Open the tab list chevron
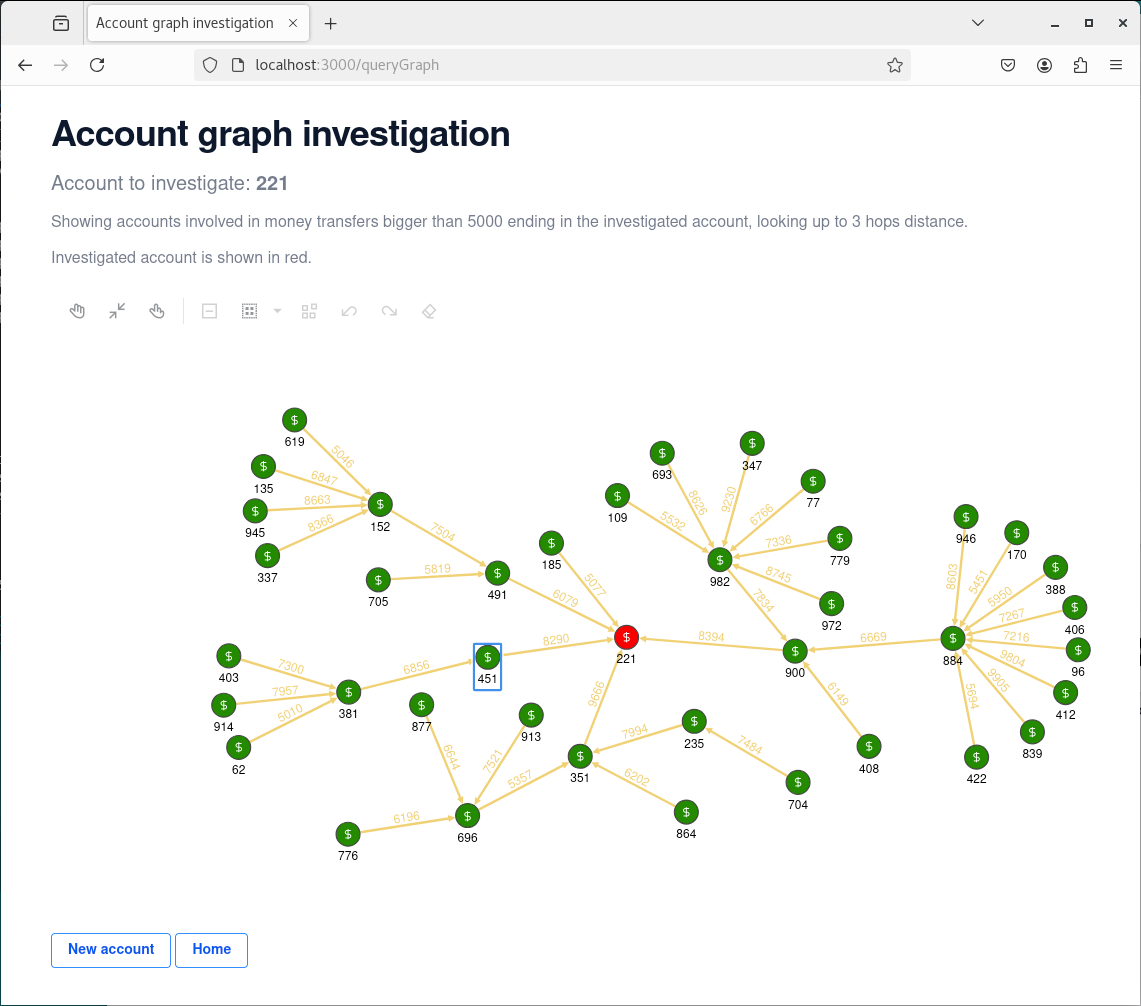This screenshot has height=1006, width=1141. point(977,22)
